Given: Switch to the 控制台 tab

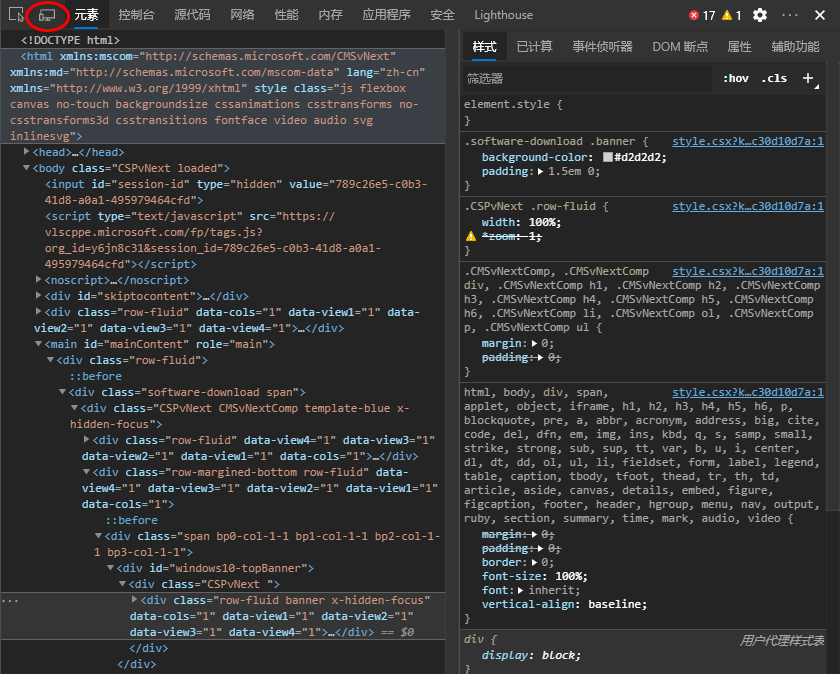Looking at the screenshot, I should pyautogui.click(x=136, y=15).
